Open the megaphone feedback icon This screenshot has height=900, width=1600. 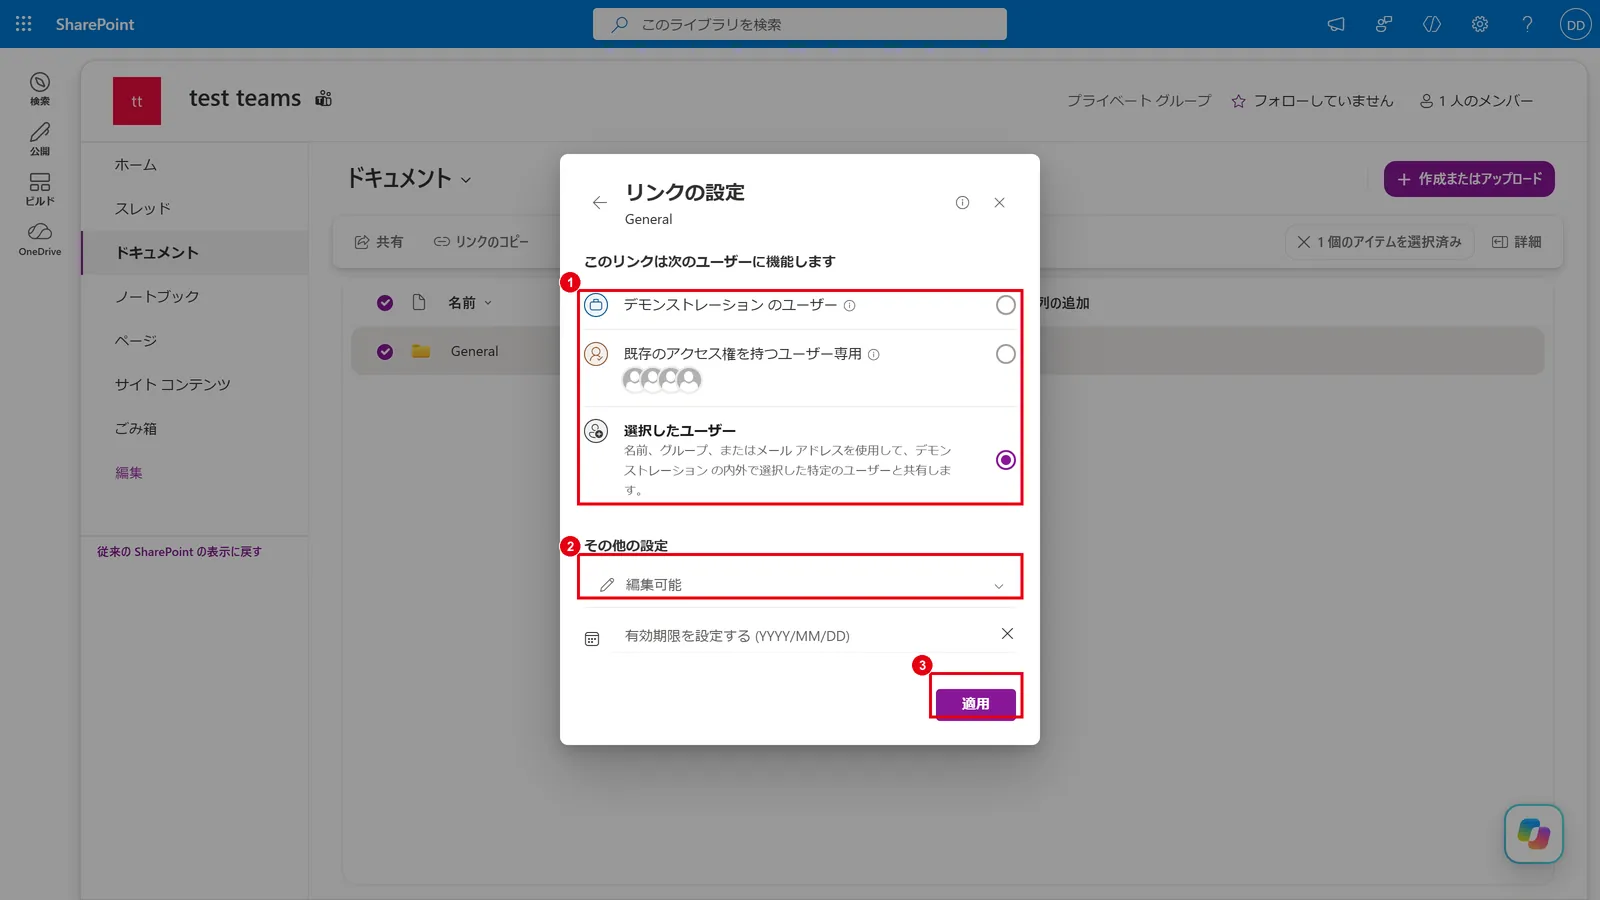pyautogui.click(x=1336, y=24)
